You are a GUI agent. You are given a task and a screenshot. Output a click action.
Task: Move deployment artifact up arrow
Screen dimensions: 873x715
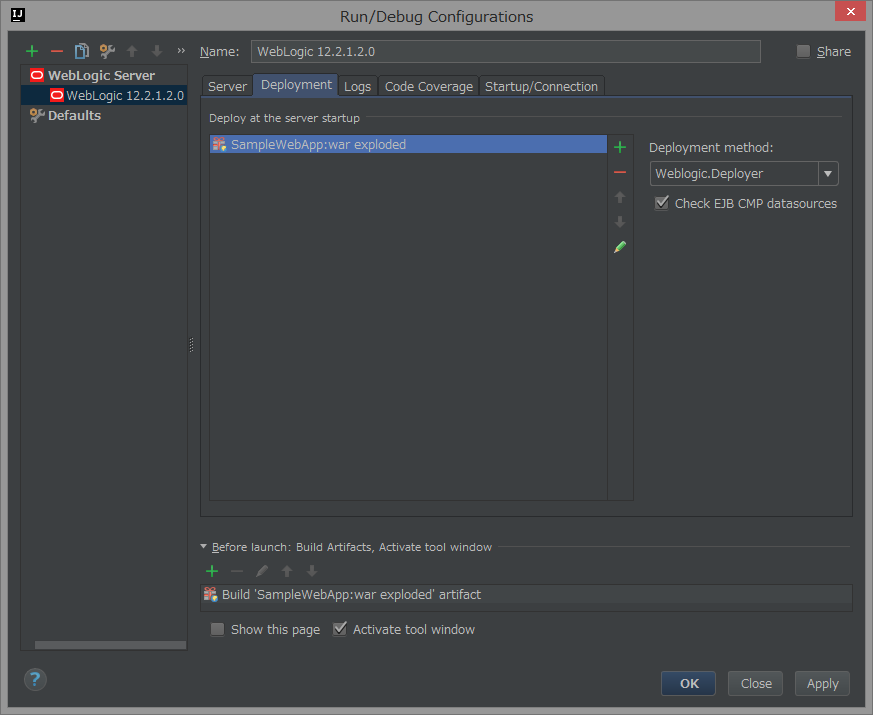[x=620, y=197]
